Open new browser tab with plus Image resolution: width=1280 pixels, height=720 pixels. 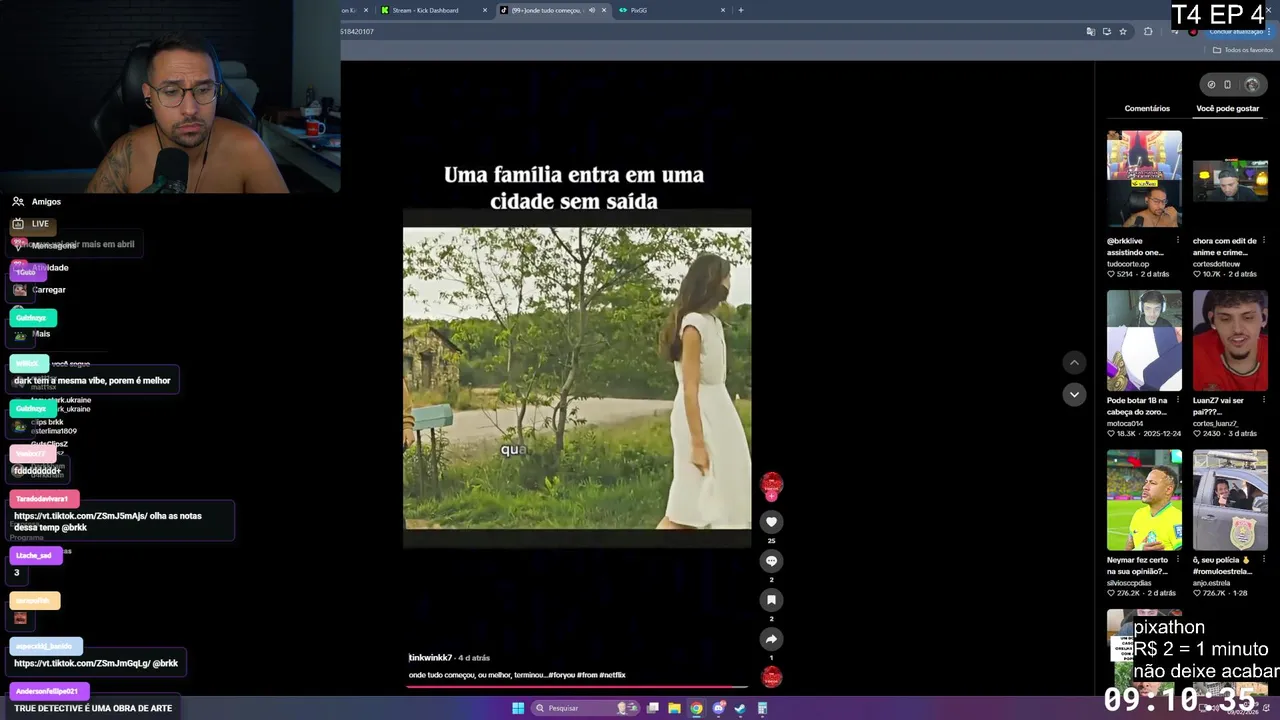(740, 10)
